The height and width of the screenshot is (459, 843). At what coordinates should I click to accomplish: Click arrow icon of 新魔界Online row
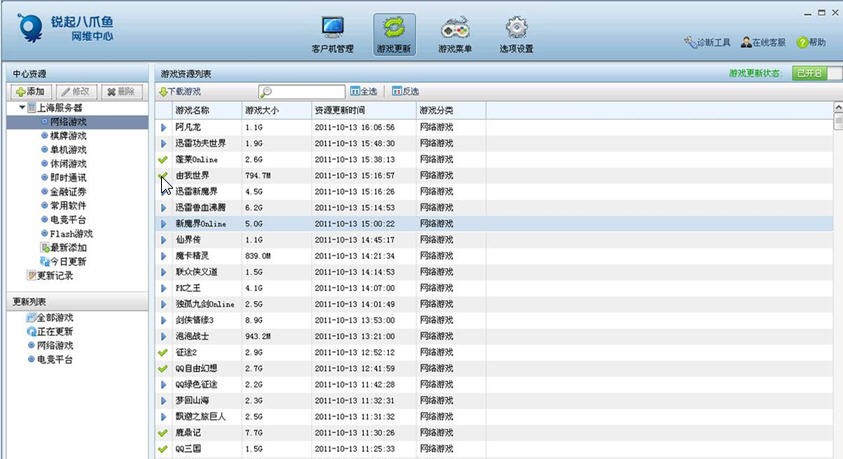tap(163, 224)
